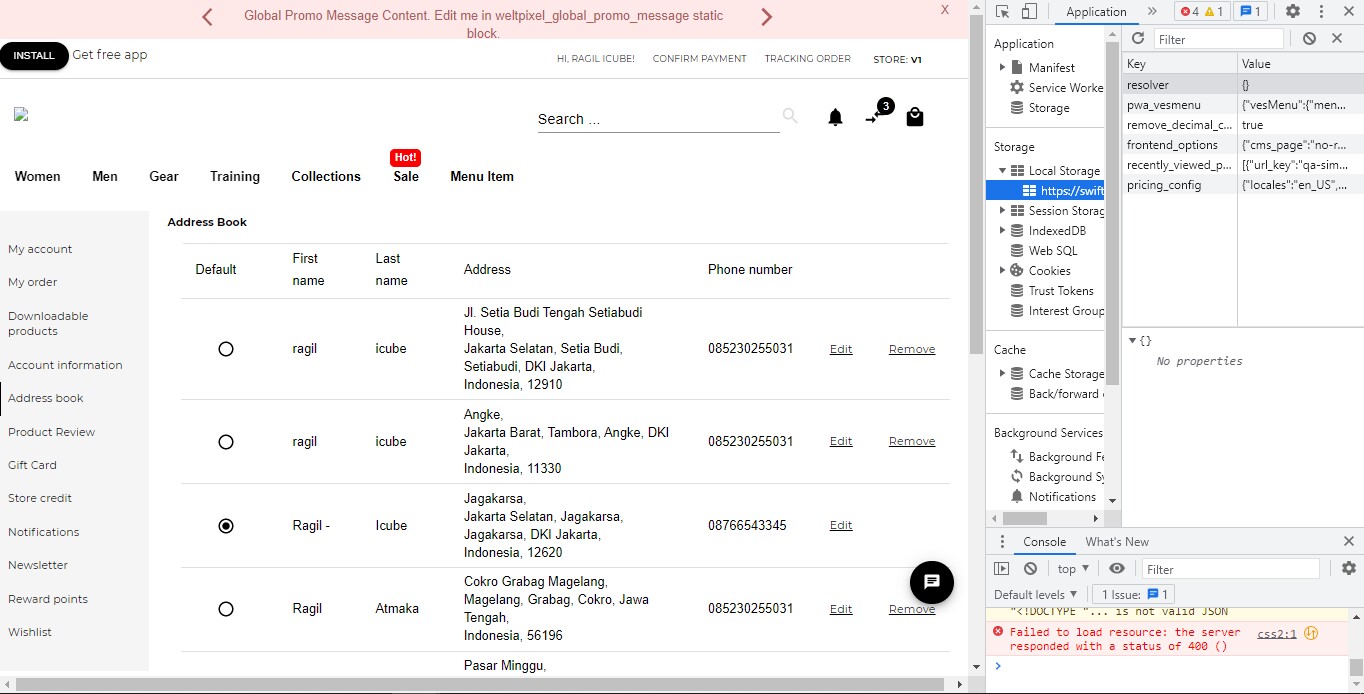This screenshot has height=694, width=1364.
Task: Select the default radio for Ragil Atmaka's address
Action: coord(226,608)
